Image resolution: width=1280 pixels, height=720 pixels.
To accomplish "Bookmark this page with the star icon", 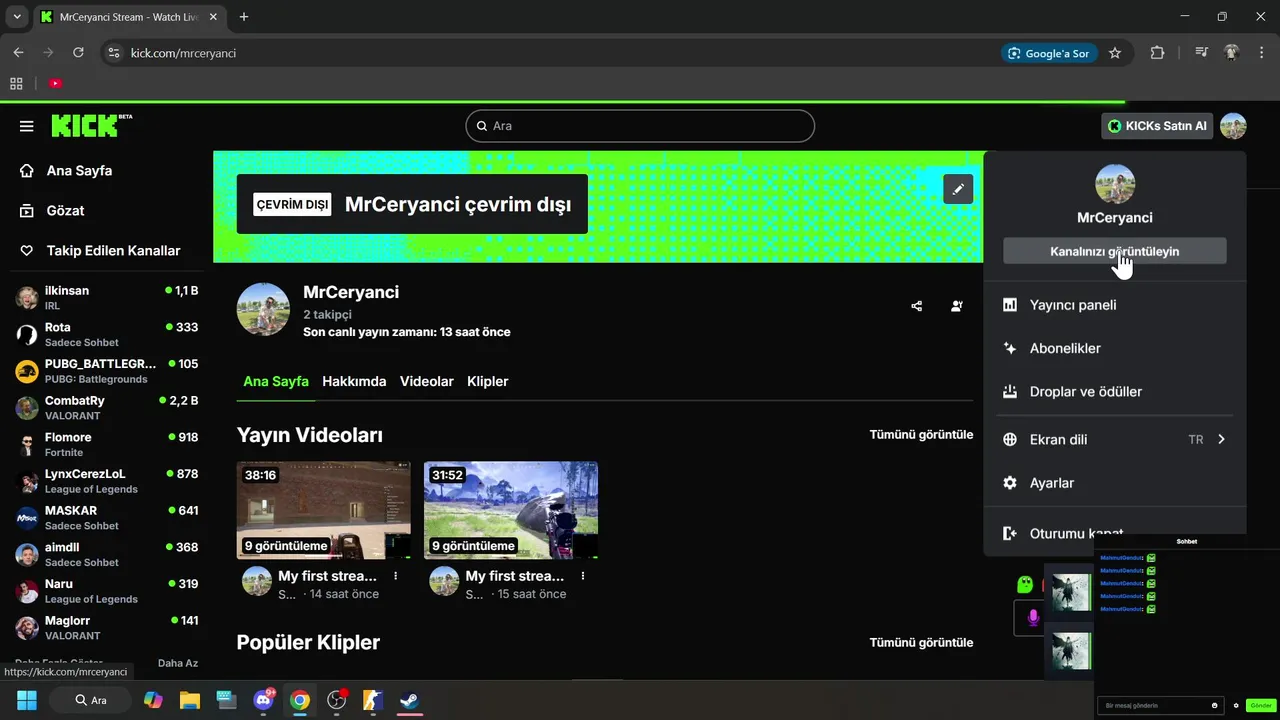I will click(x=1115, y=53).
